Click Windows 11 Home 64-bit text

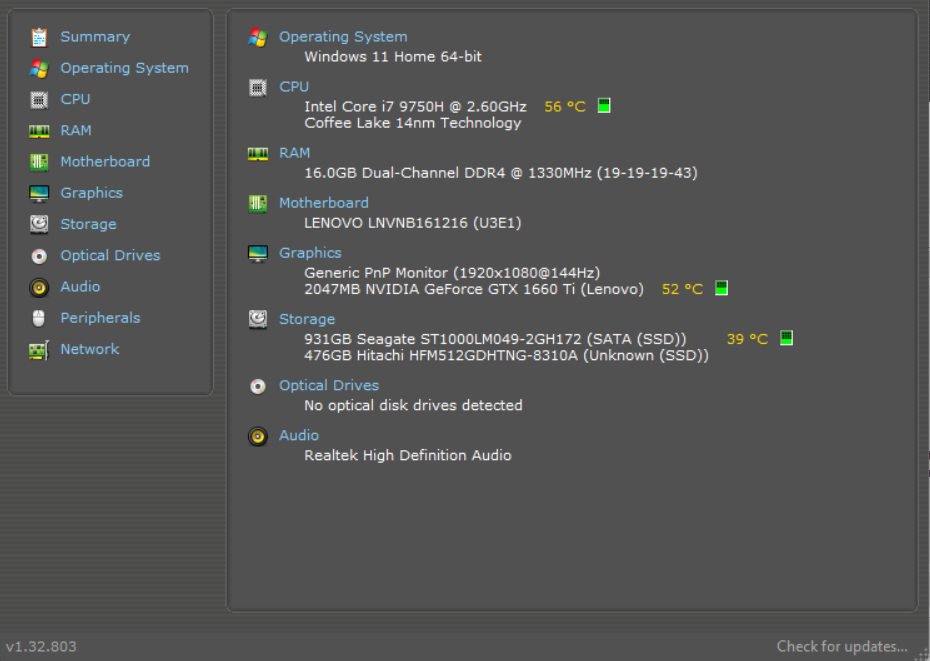(x=393, y=57)
